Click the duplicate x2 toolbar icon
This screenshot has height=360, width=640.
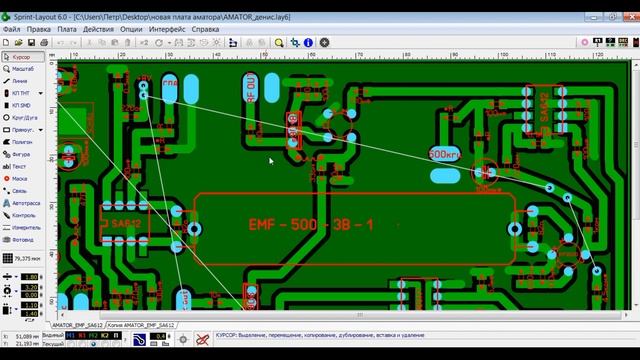pos(144,42)
